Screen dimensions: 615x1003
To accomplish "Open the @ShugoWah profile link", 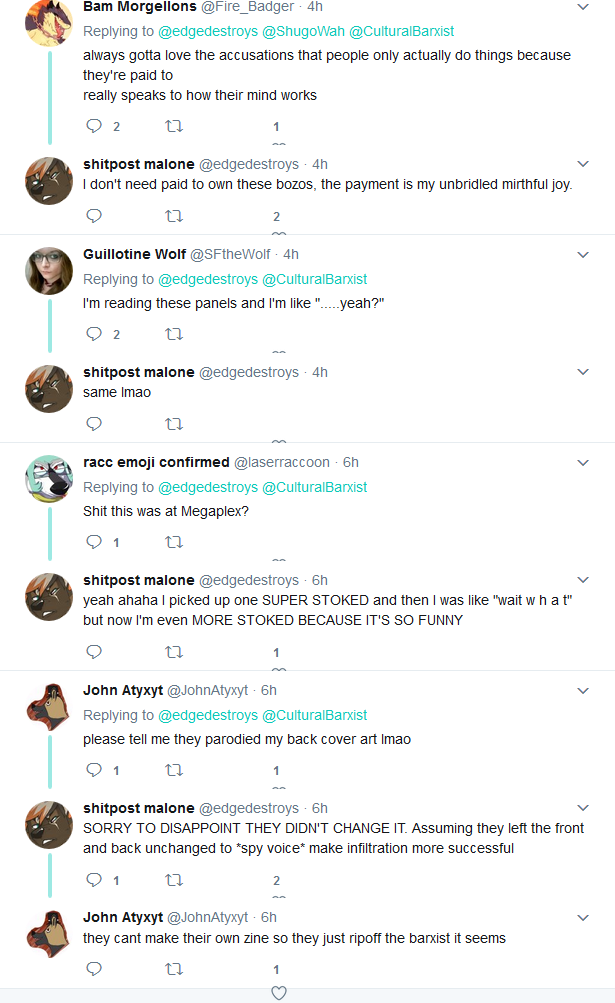I will pyautogui.click(x=303, y=31).
